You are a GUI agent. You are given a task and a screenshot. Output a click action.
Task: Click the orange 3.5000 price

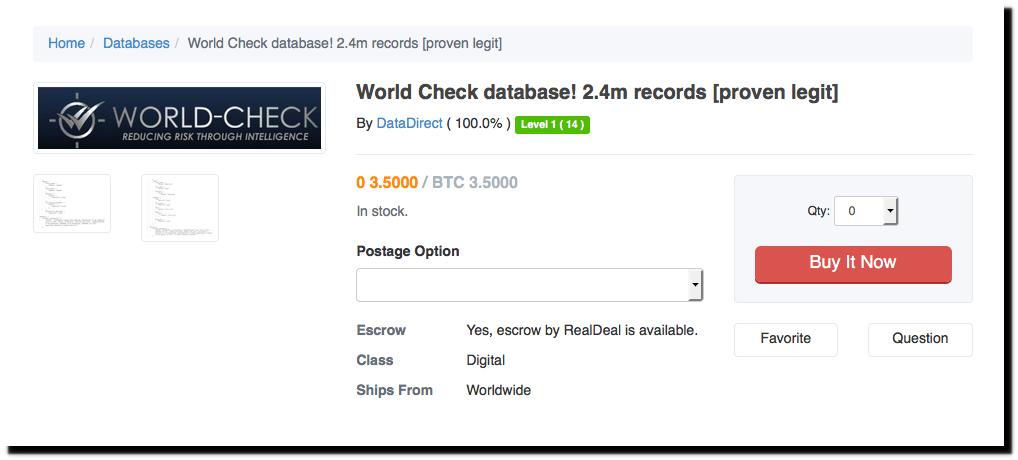coord(387,183)
